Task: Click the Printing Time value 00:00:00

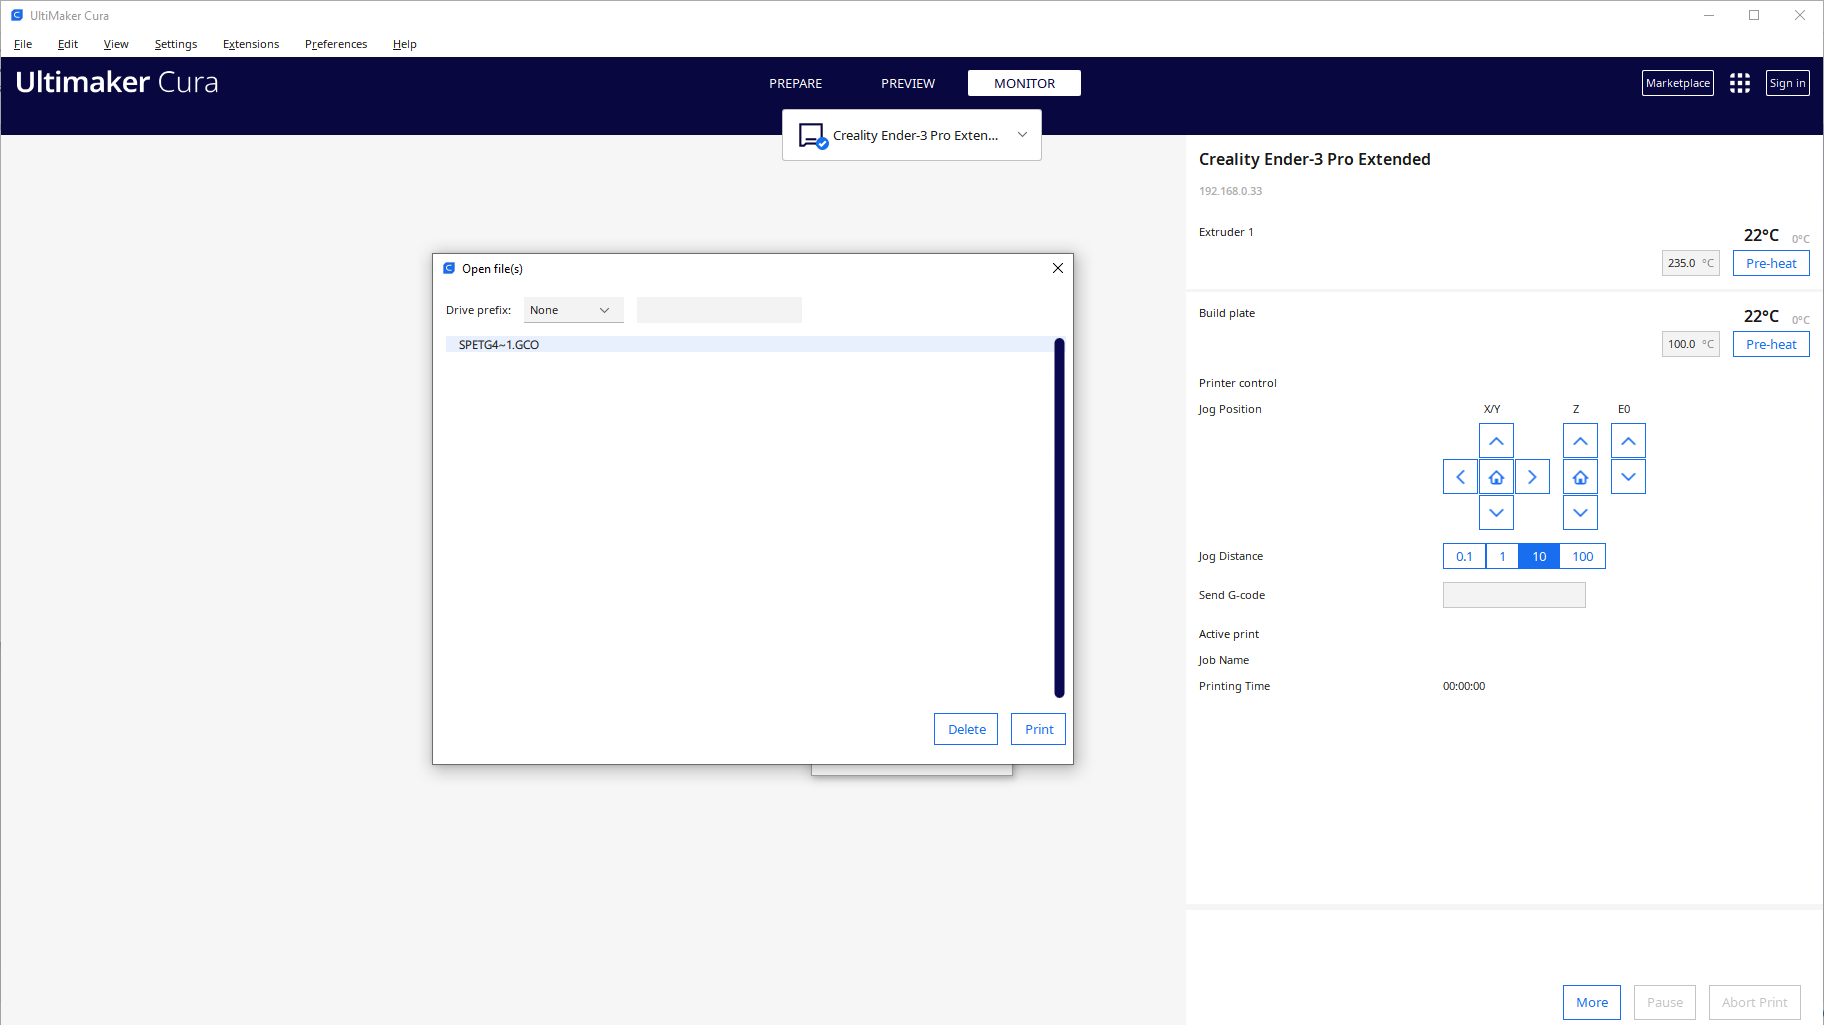Action: 1464,686
